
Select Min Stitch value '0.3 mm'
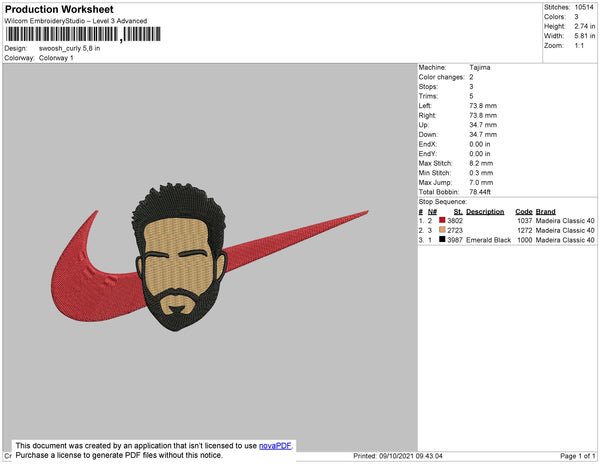481,173
